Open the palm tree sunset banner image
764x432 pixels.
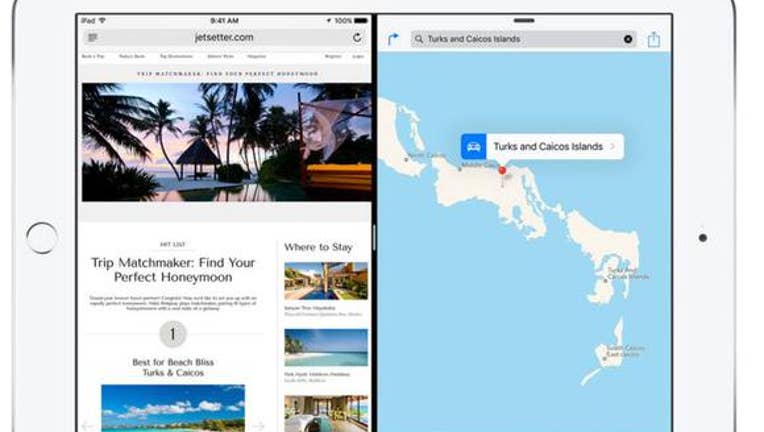tap(227, 142)
